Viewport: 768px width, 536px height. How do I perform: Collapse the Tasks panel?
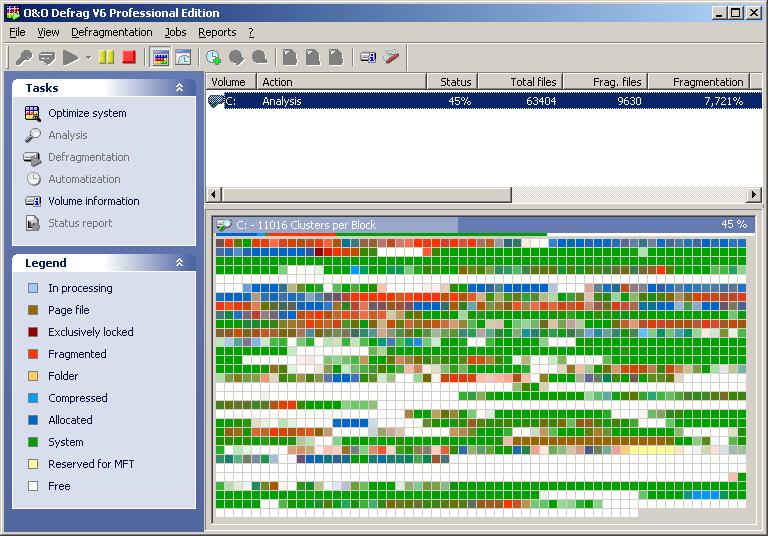[x=179, y=88]
